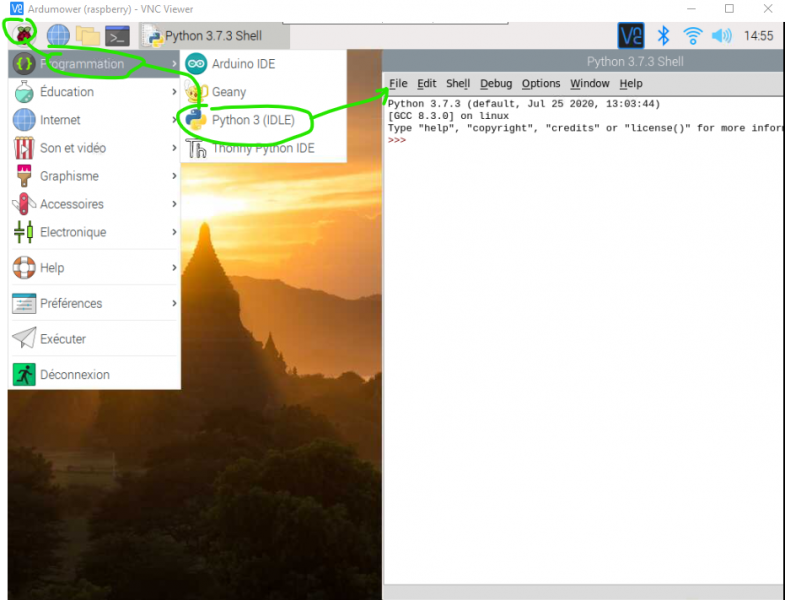785x600 pixels.
Task: Click the Déconnexion running-man icon
Action: click(x=24, y=374)
